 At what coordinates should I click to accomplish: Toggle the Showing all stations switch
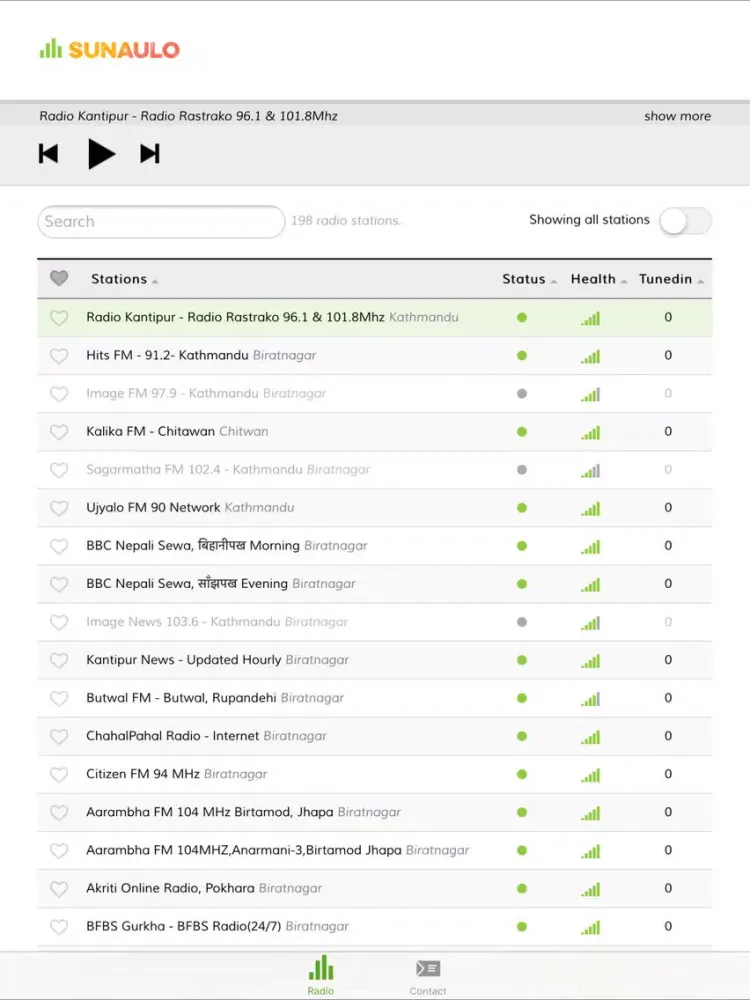[686, 221]
